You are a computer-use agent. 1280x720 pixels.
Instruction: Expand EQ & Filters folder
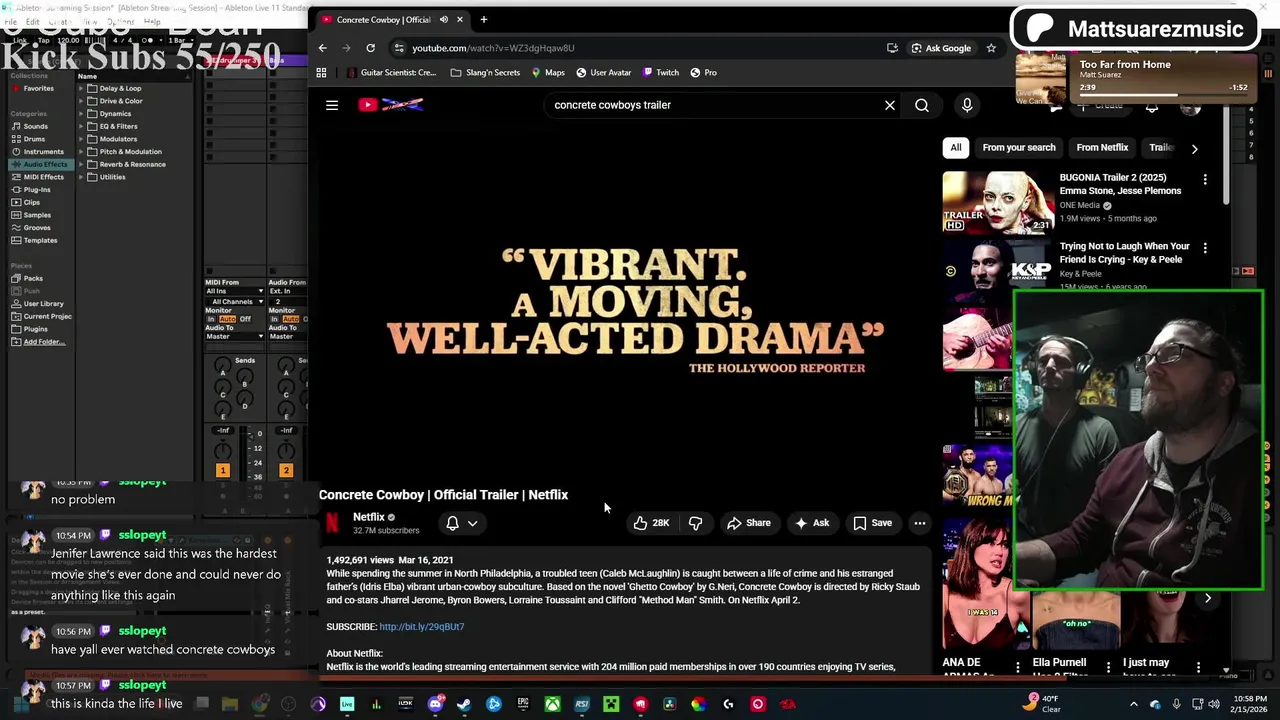click(x=80, y=126)
